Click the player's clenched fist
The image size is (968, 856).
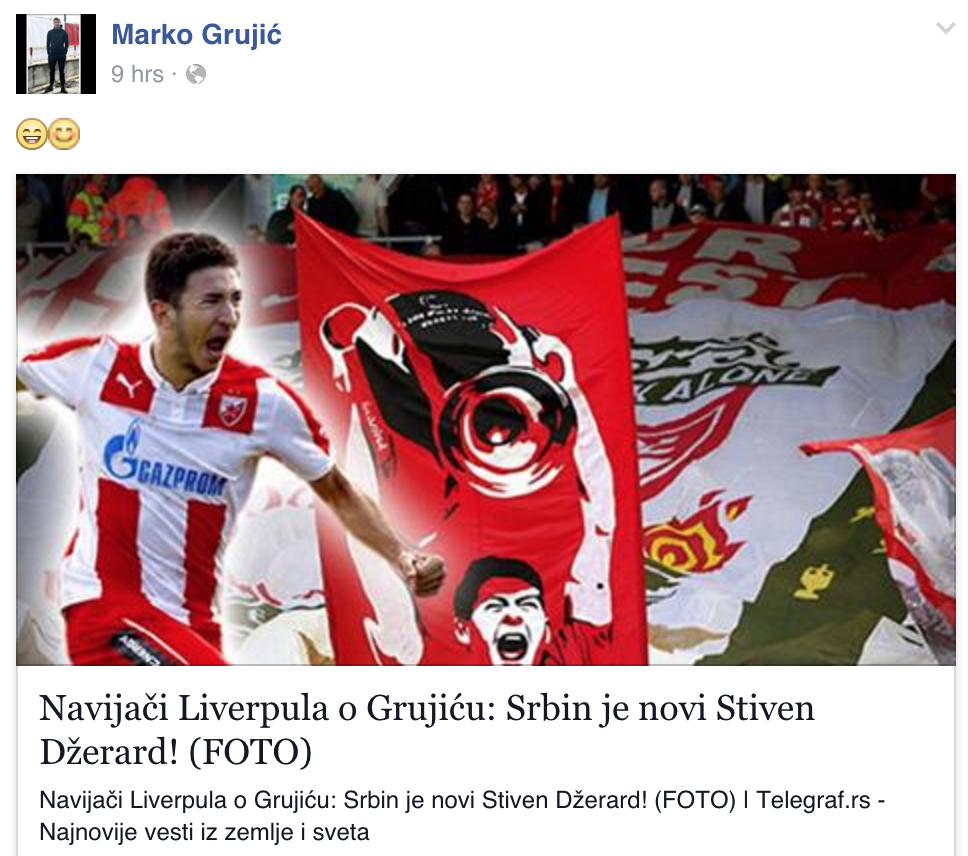pyautogui.click(x=424, y=571)
